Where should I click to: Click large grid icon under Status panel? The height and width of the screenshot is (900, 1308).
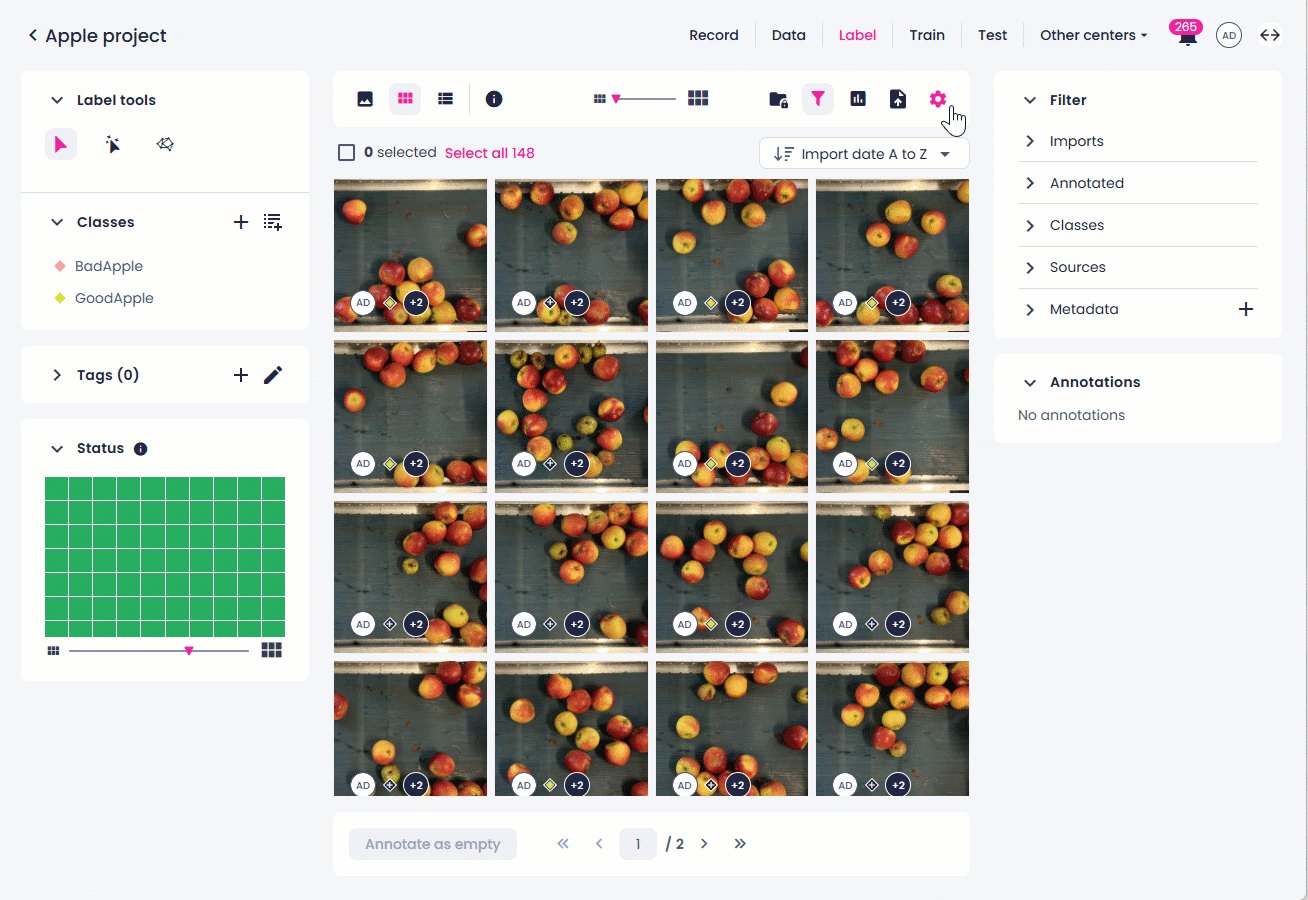point(272,651)
